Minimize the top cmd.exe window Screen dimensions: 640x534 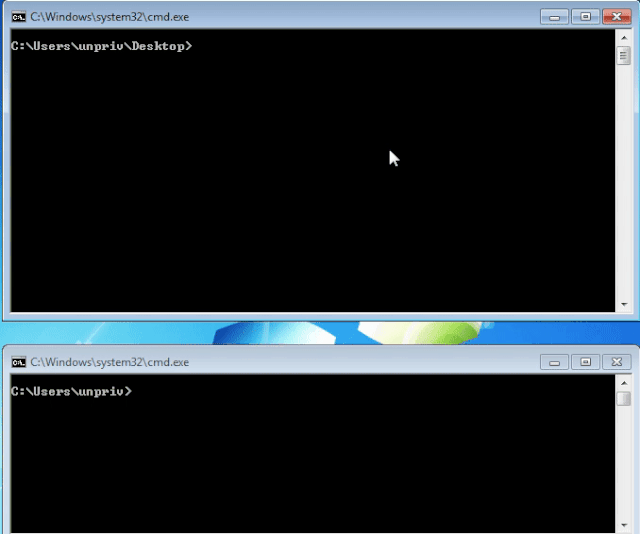click(x=554, y=17)
